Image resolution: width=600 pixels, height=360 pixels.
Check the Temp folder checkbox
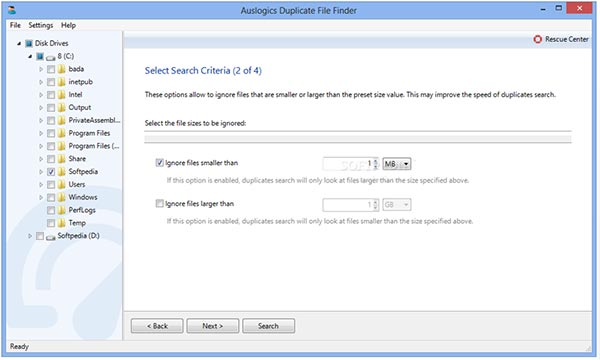[51, 223]
